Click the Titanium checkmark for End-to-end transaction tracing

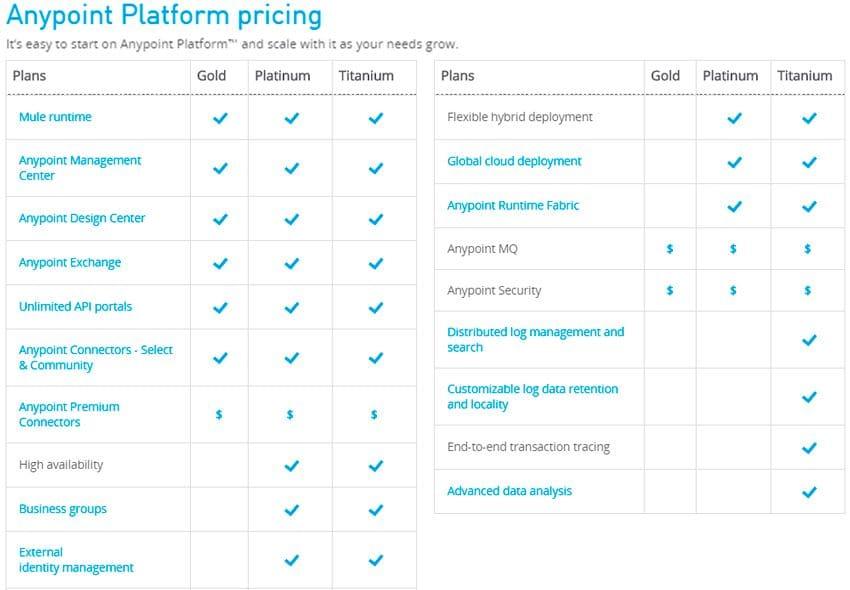pos(809,448)
